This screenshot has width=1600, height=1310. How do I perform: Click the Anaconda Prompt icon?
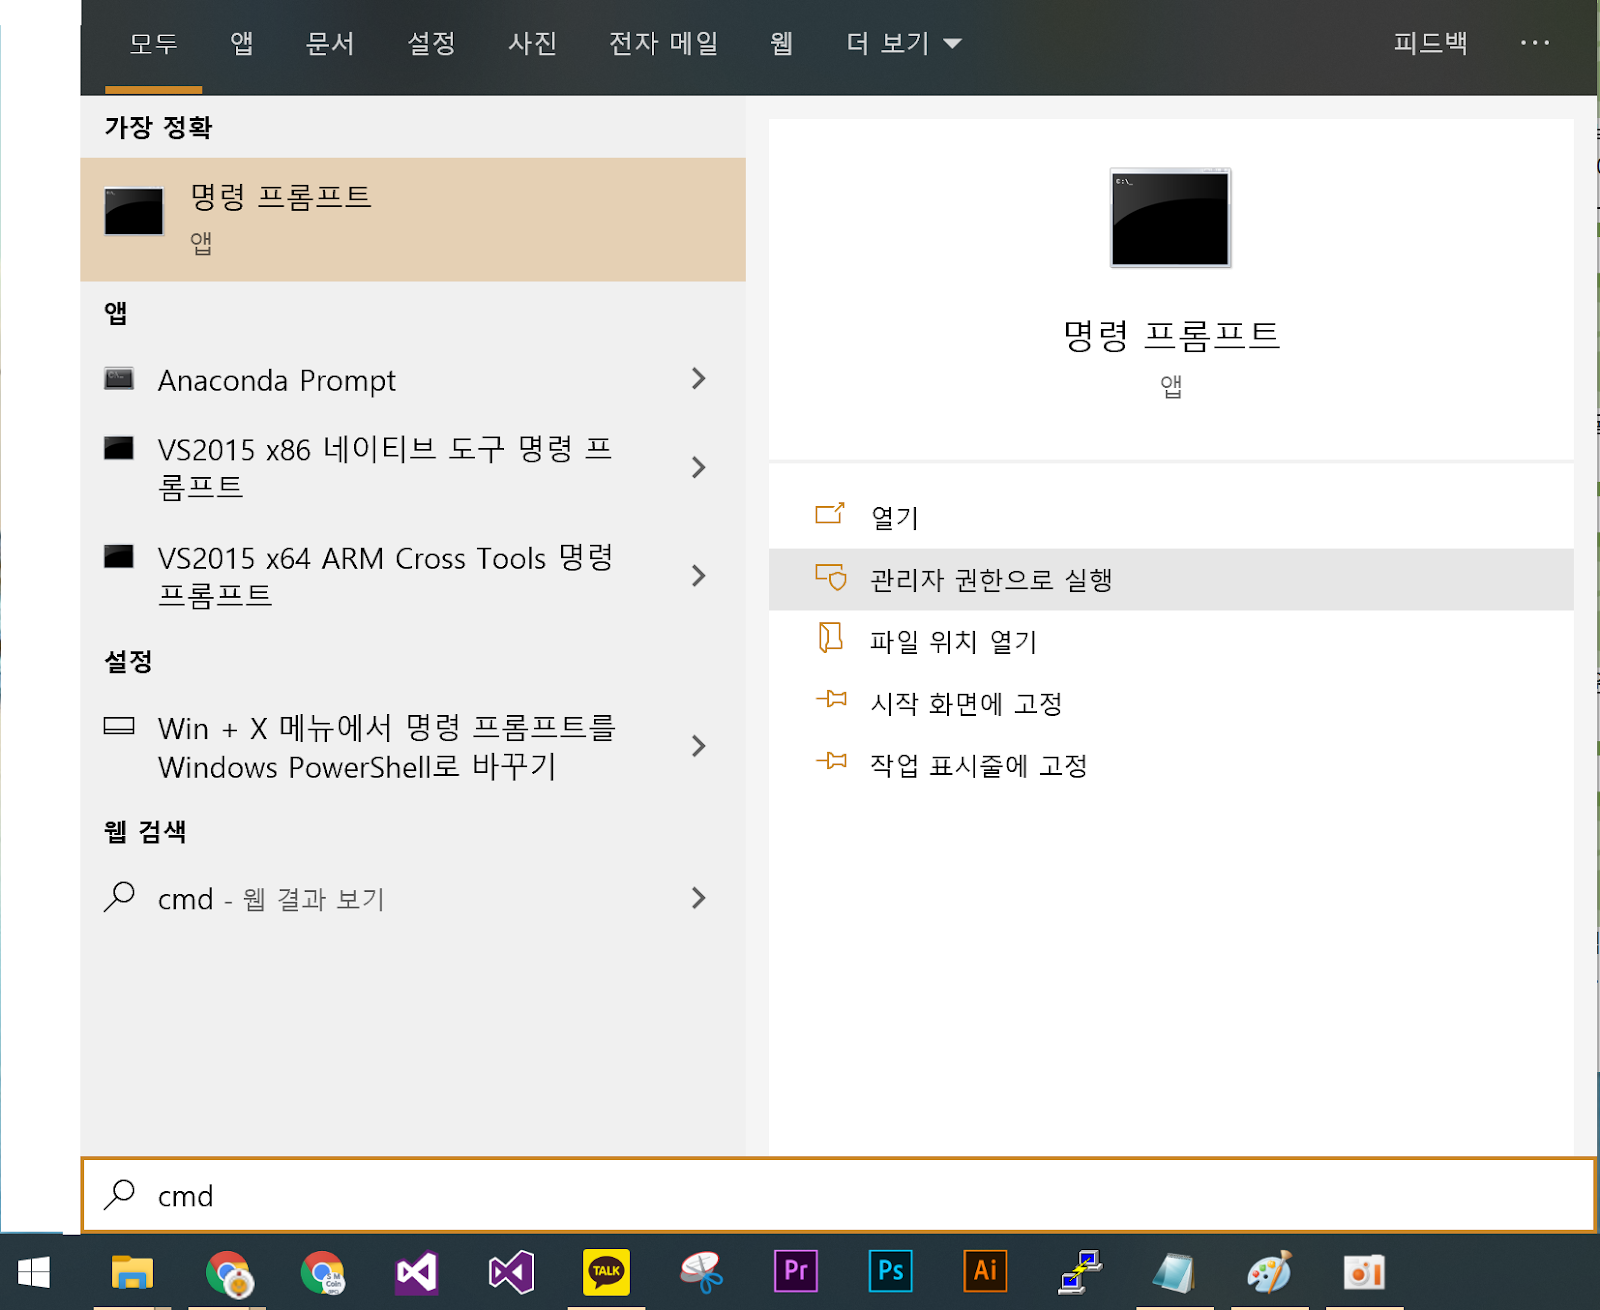[119, 379]
